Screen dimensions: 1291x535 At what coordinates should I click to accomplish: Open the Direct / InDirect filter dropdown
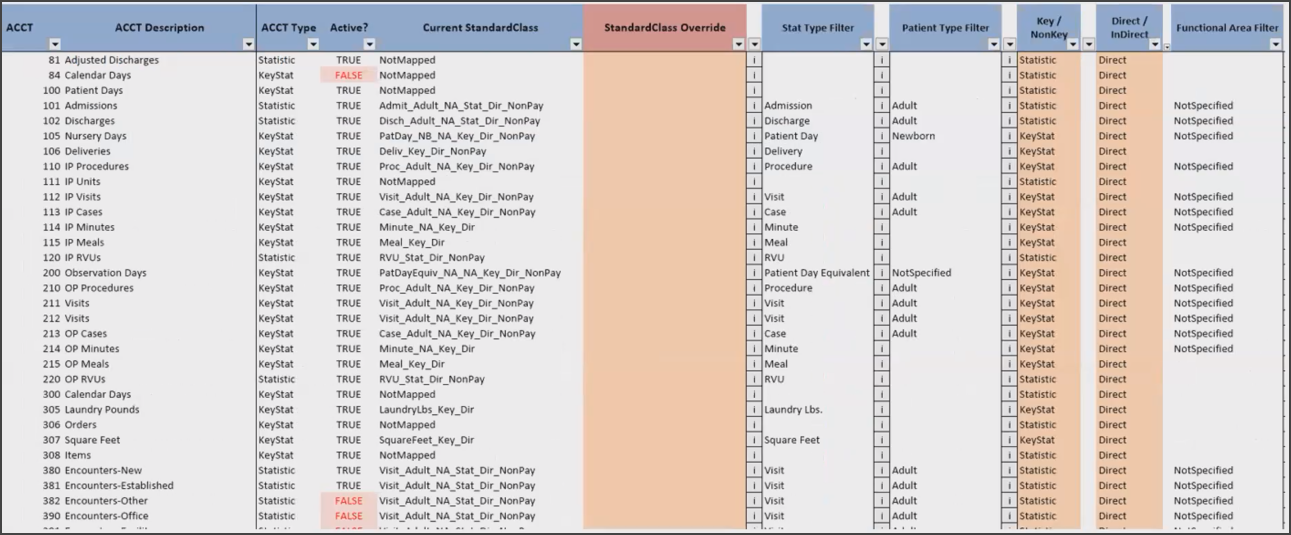pos(1155,44)
